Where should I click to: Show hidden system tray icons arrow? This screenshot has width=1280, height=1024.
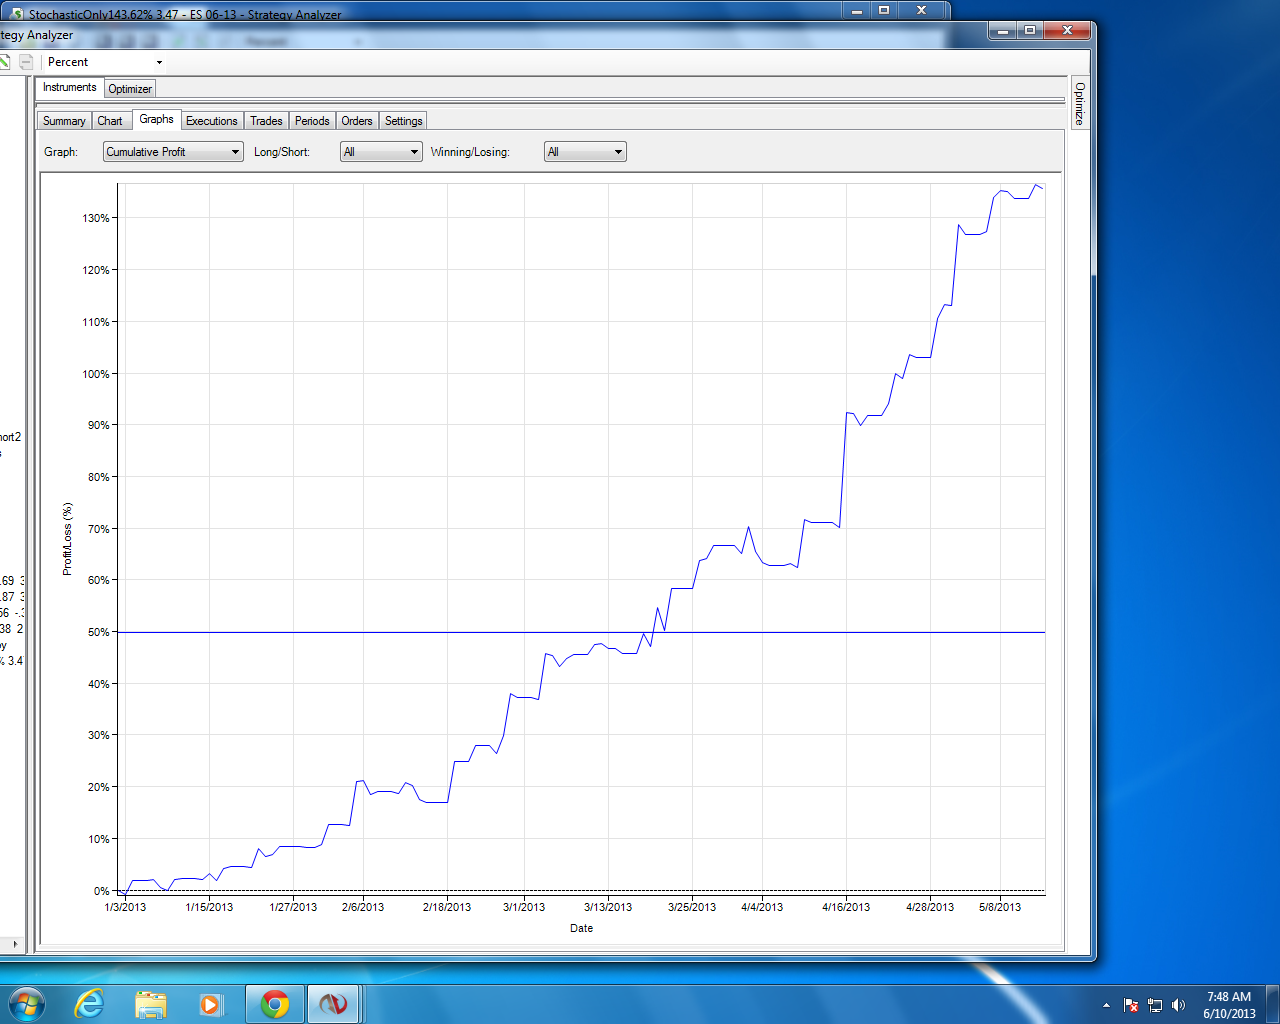1106,1005
